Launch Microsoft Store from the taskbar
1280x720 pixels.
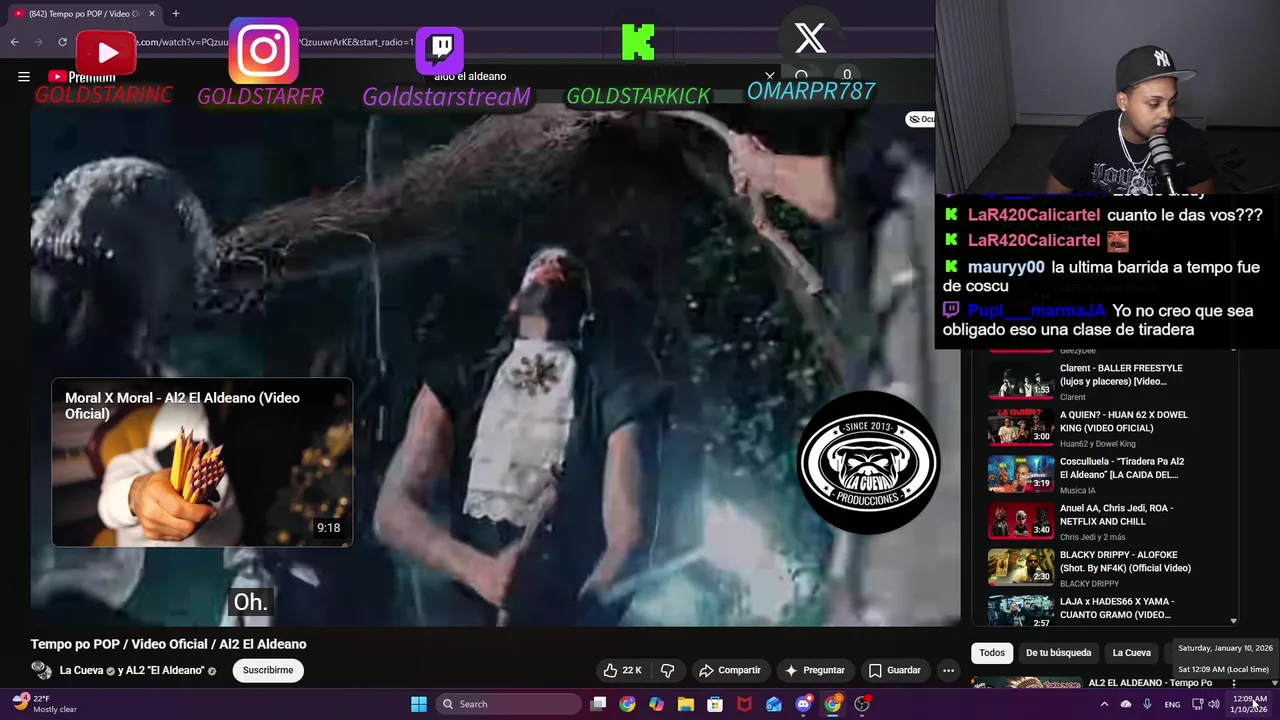click(715, 704)
